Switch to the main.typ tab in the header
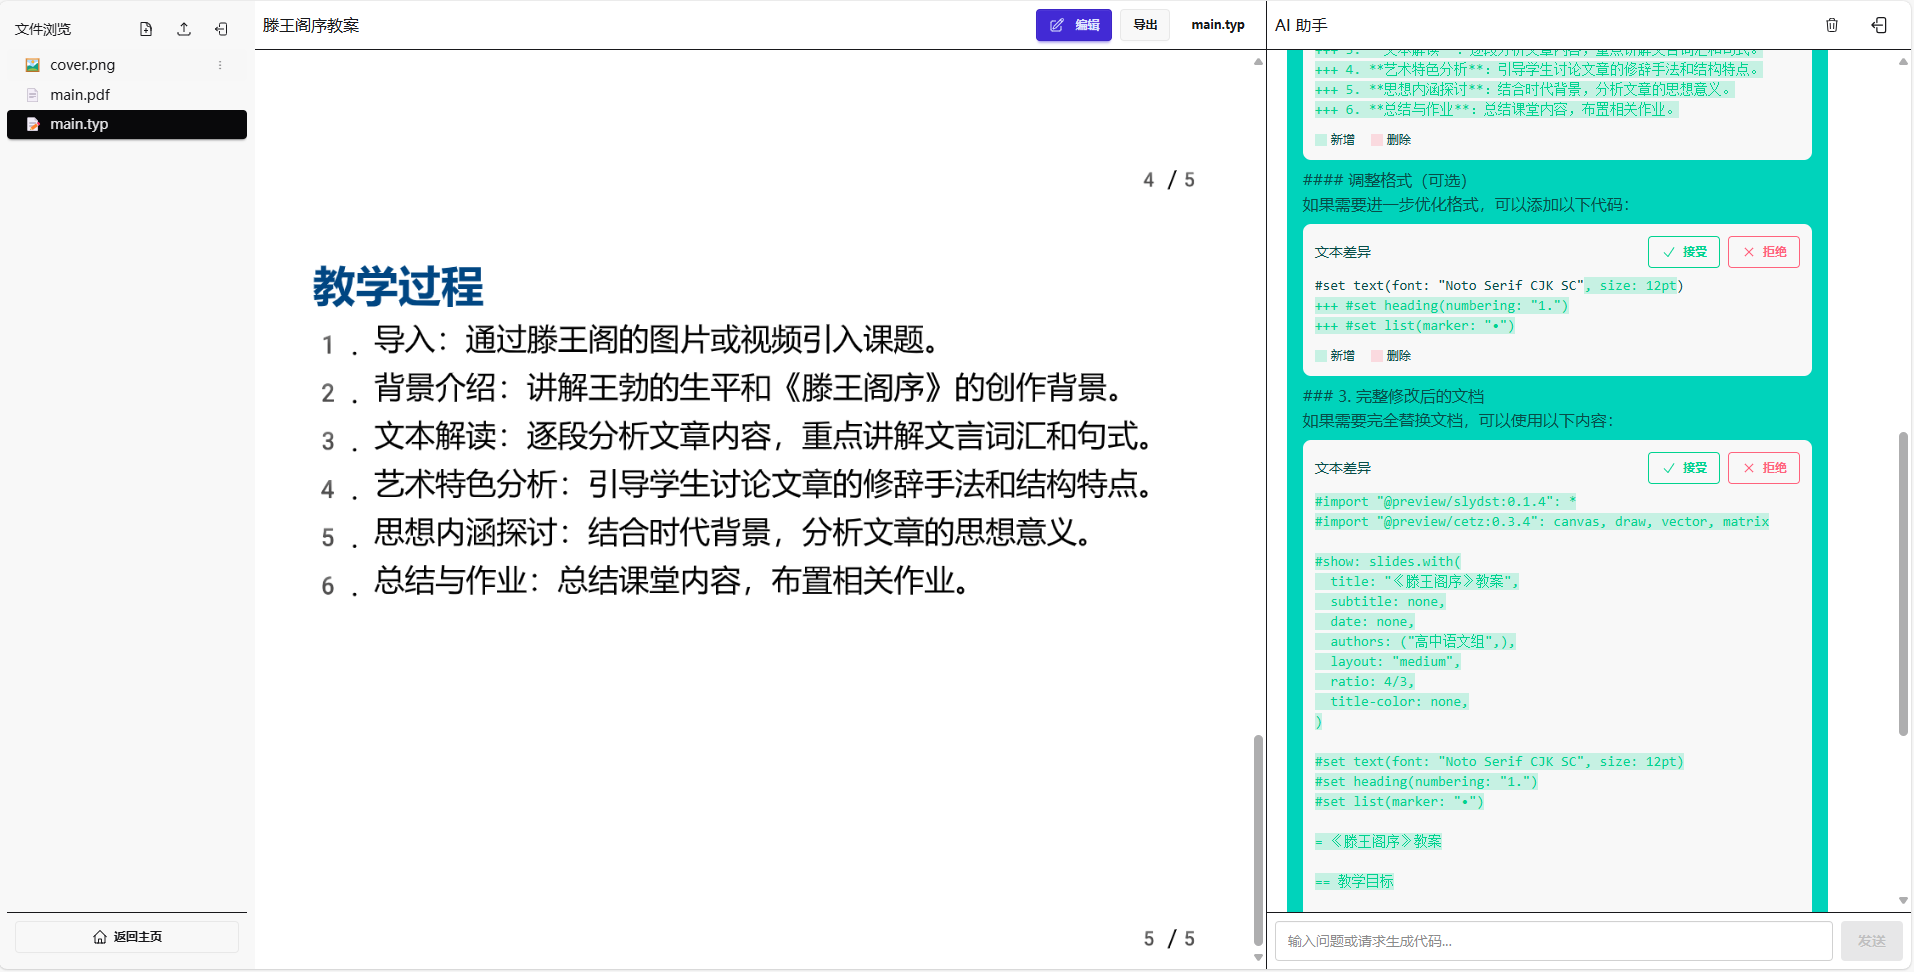The image size is (1914, 972). (1217, 25)
